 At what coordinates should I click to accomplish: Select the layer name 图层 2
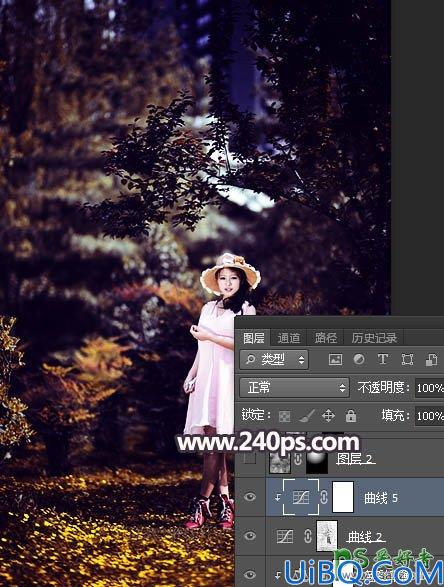[x=355, y=459]
